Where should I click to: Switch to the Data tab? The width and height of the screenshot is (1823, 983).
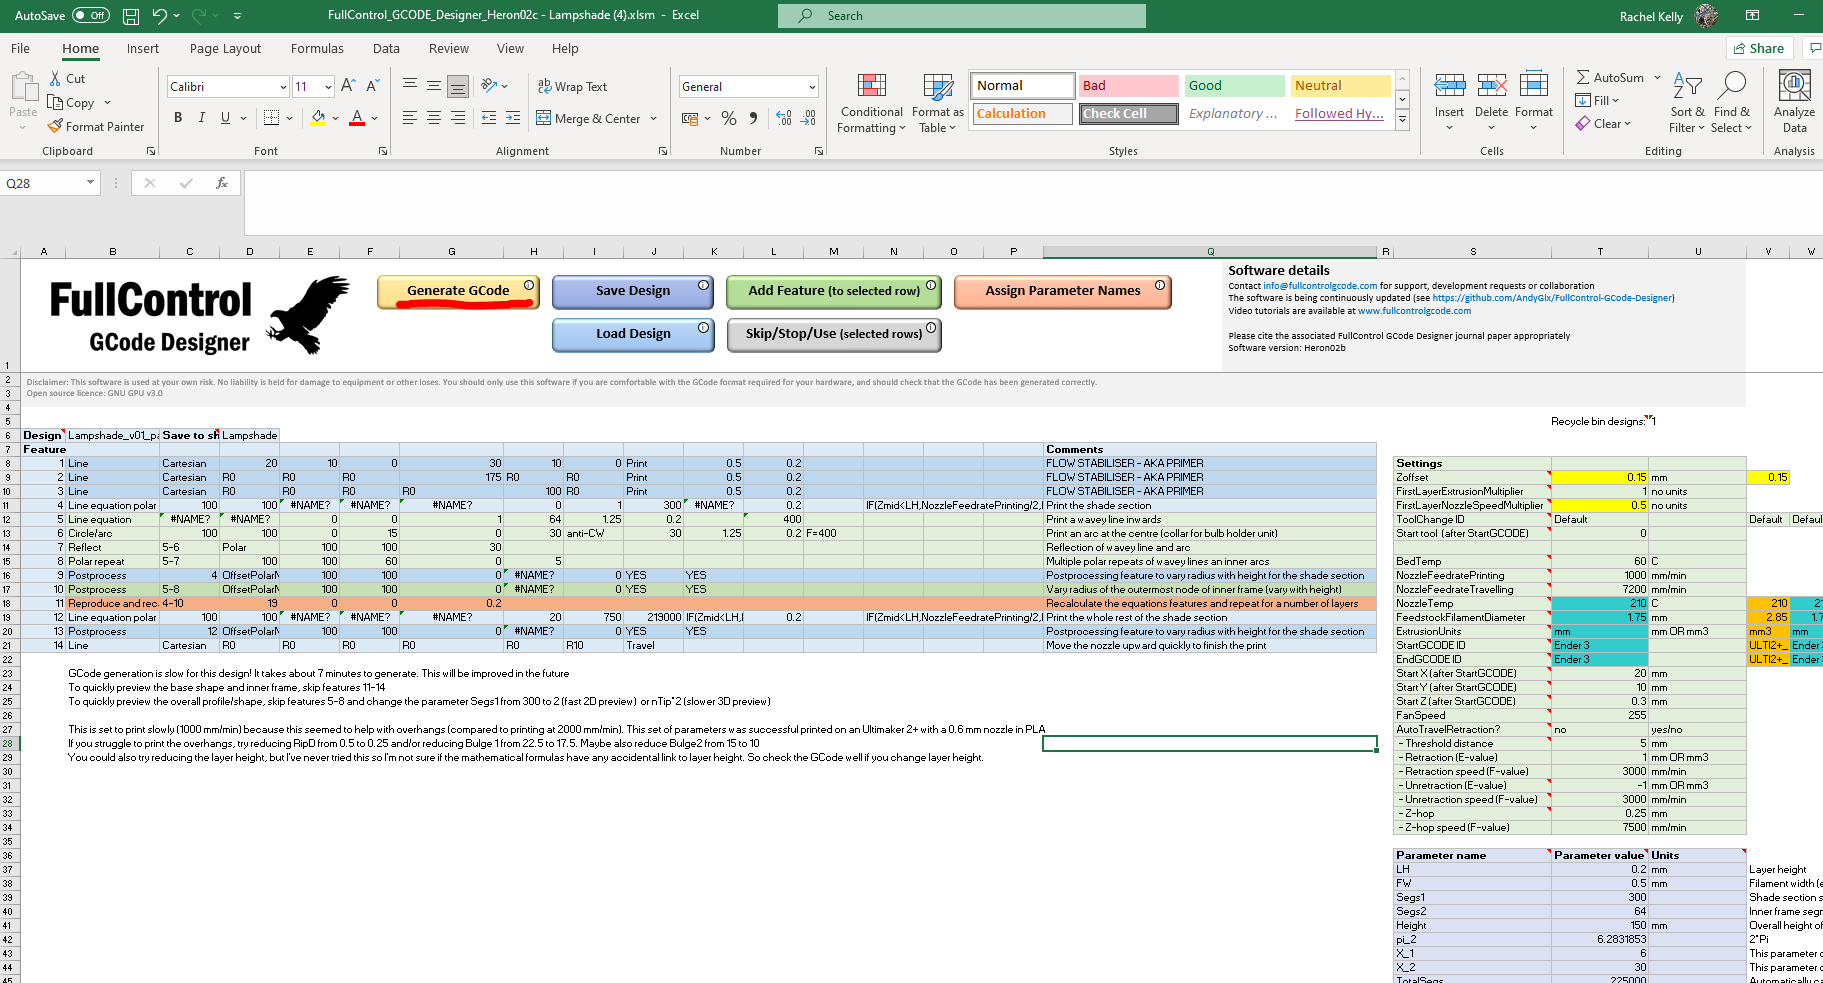tap(386, 49)
